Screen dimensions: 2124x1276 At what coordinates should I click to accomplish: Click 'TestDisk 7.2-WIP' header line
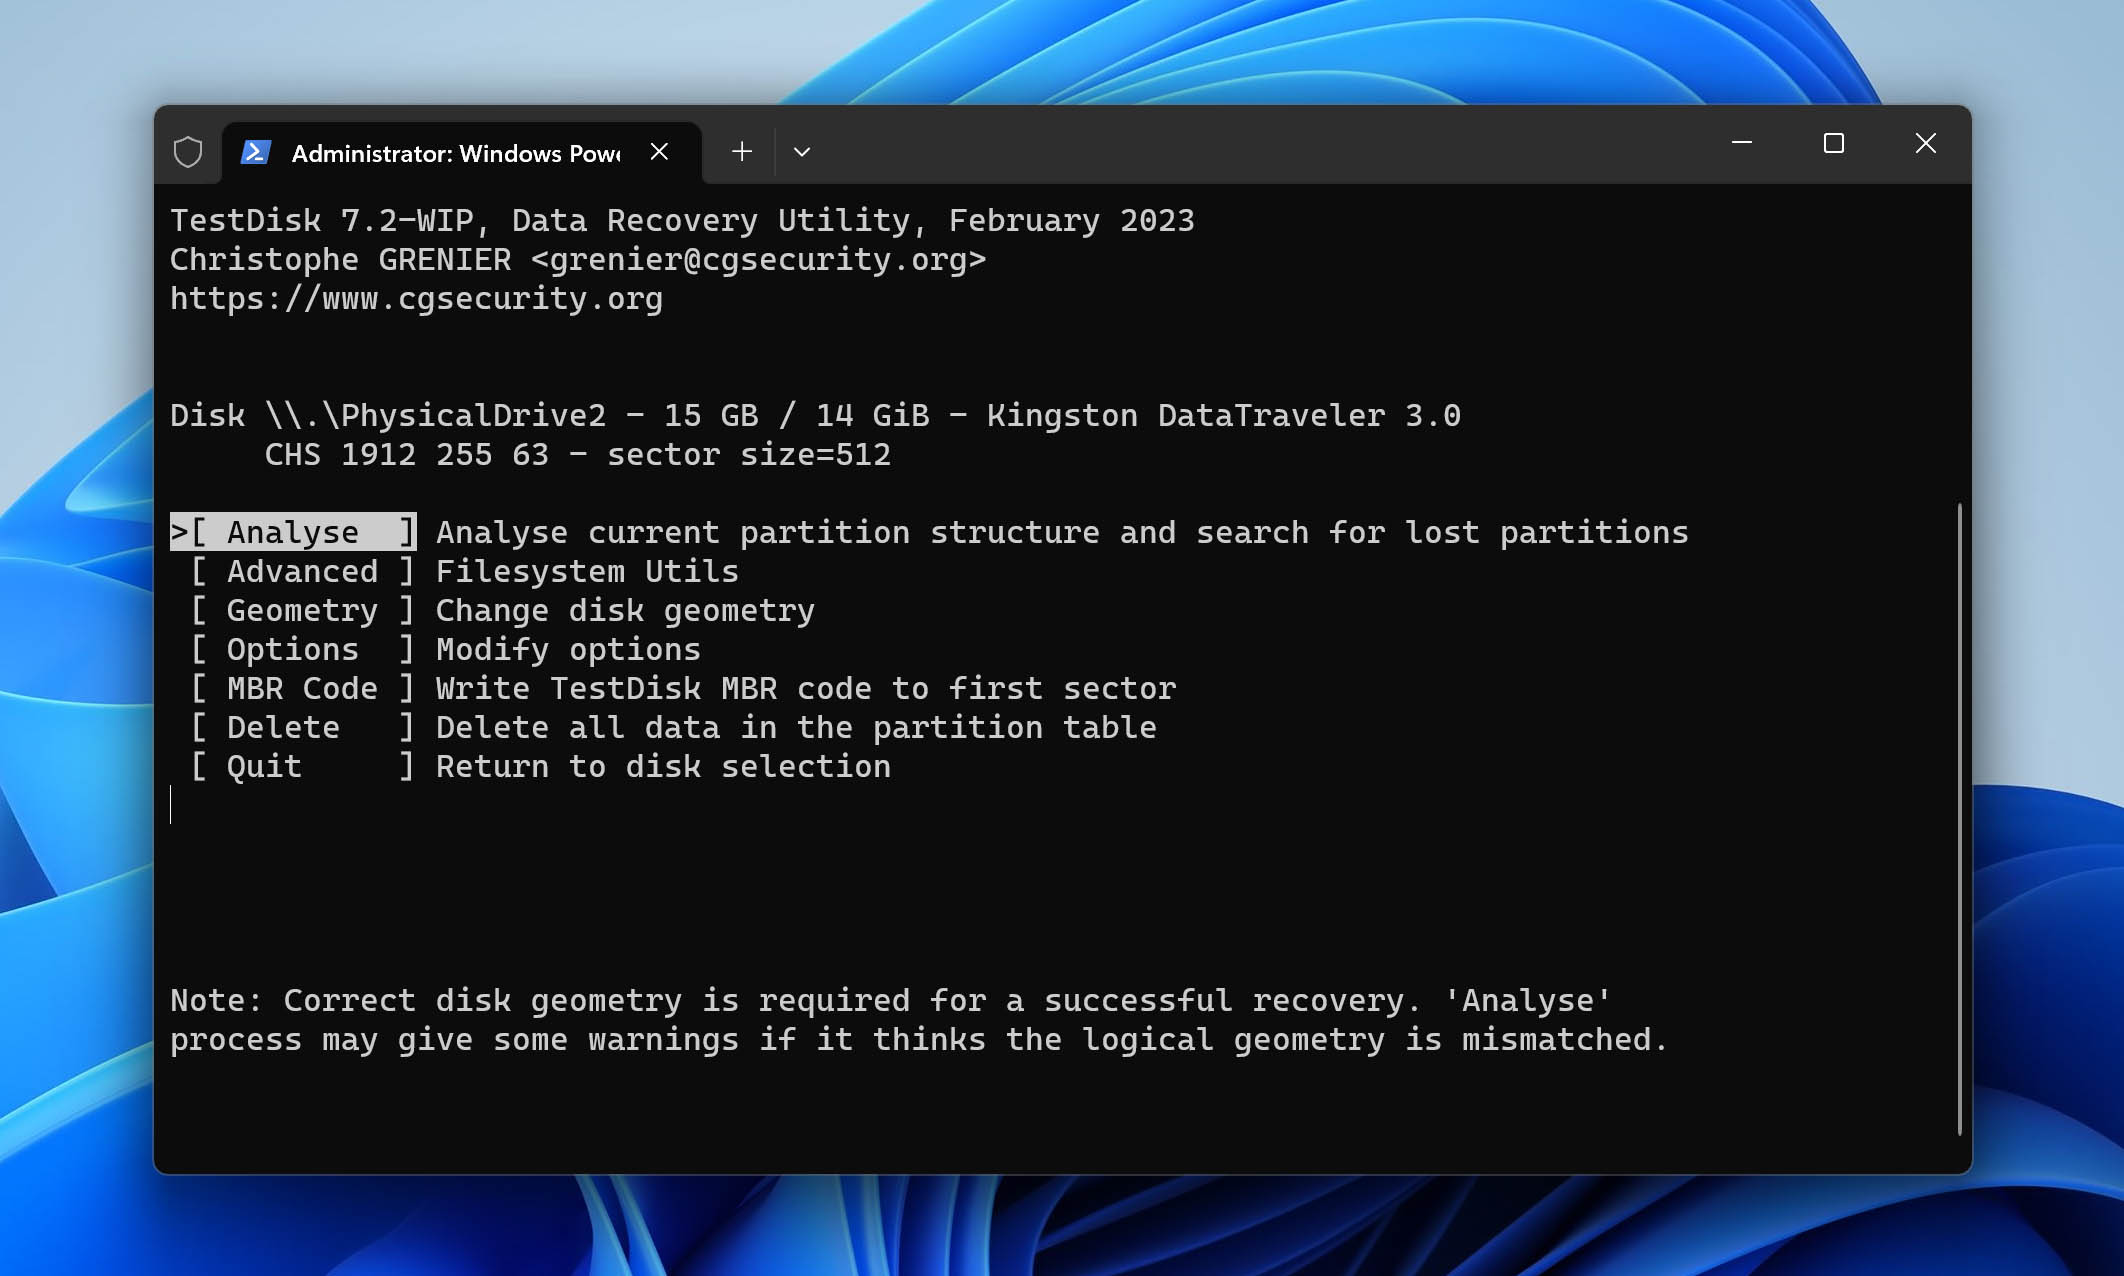682,220
